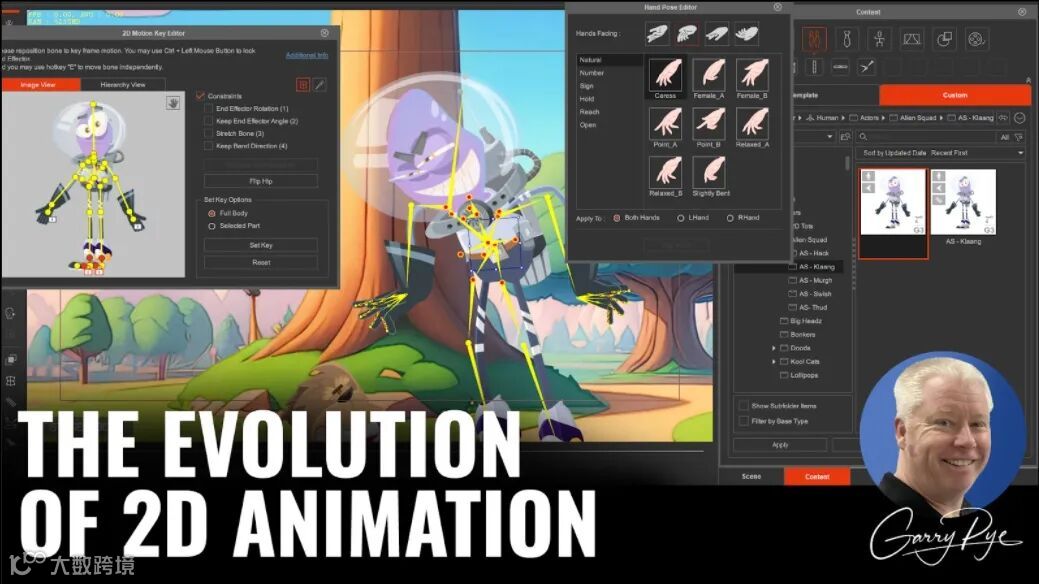Apply pose to RHand only
Image resolution: width=1039 pixels, height=584 pixels.
pos(730,217)
